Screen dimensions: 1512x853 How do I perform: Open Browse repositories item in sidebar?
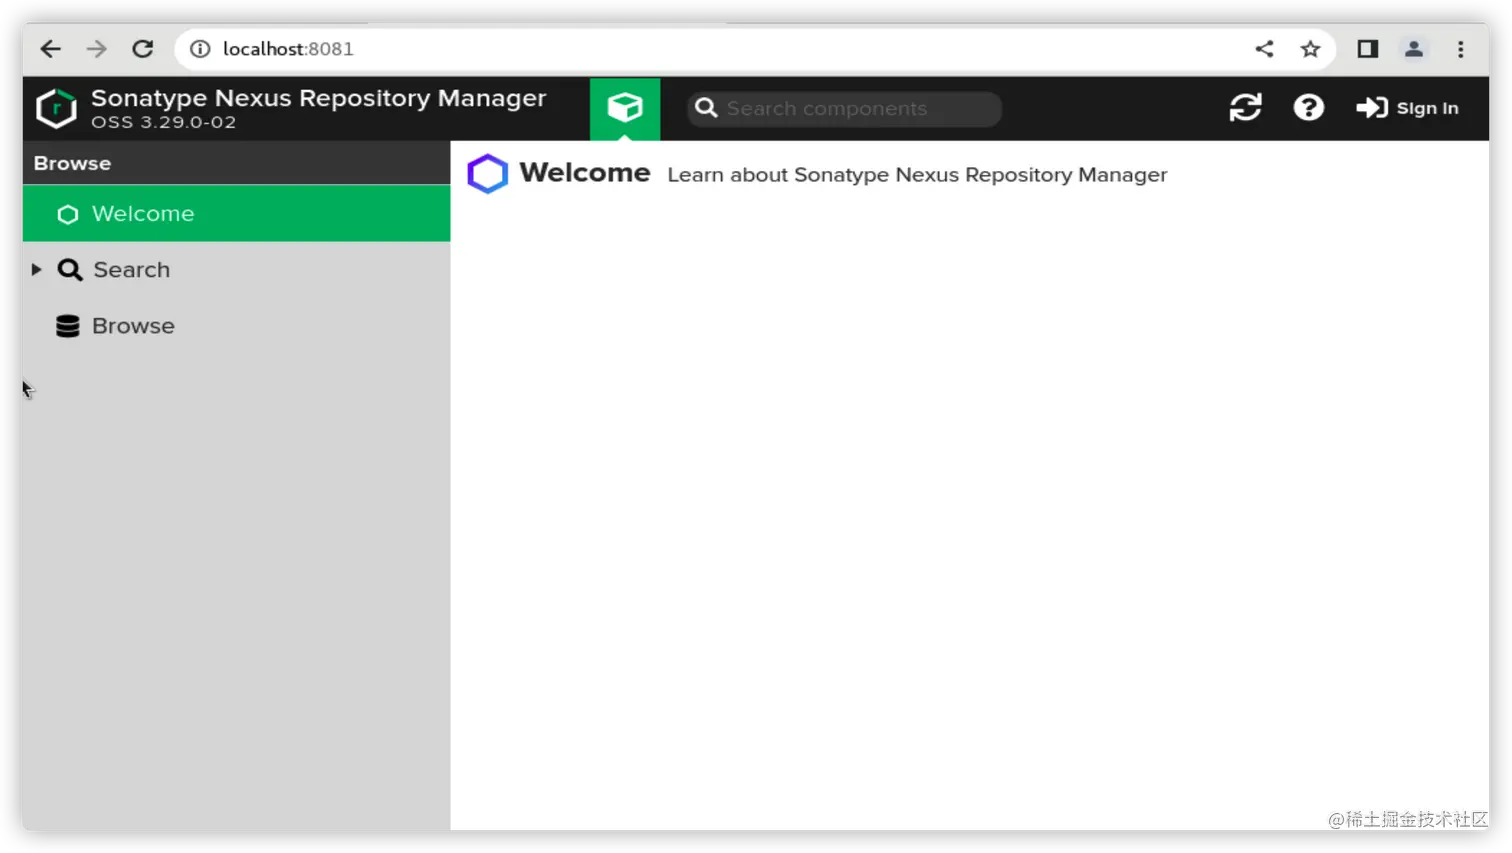[x=236, y=326]
